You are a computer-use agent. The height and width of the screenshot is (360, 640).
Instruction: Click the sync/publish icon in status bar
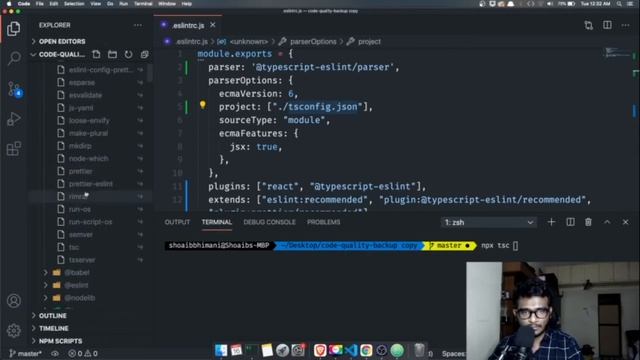55,353
